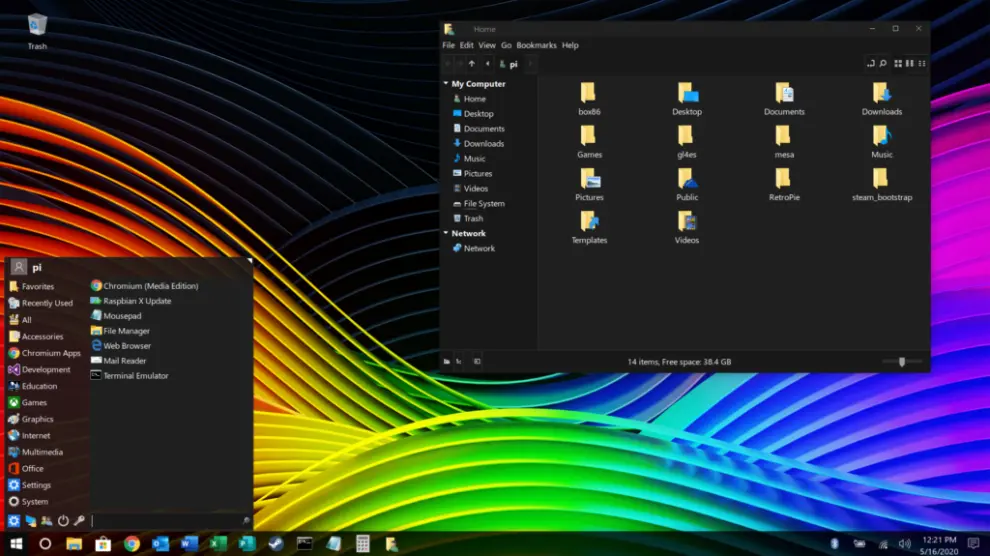
Task: Select the steam_bootstrap folder
Action: coord(881,182)
